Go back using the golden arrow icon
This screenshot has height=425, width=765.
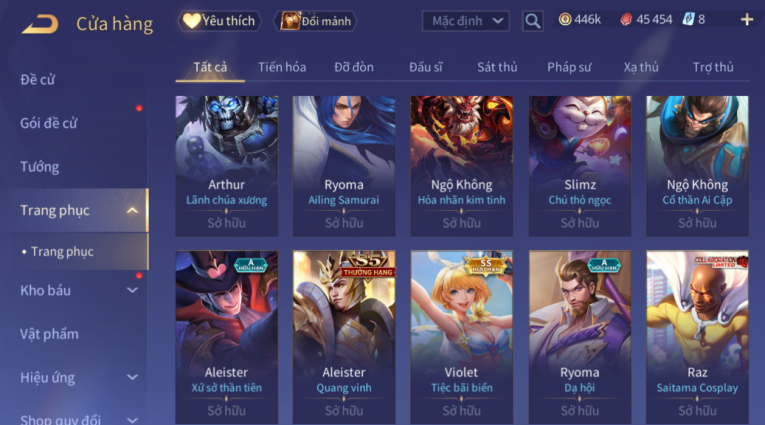(x=40, y=23)
